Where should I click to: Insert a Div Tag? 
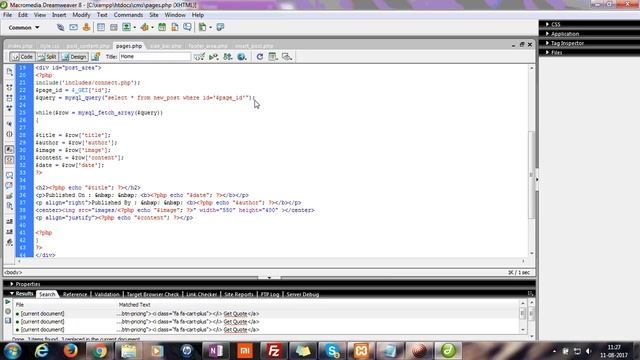click(x=113, y=27)
